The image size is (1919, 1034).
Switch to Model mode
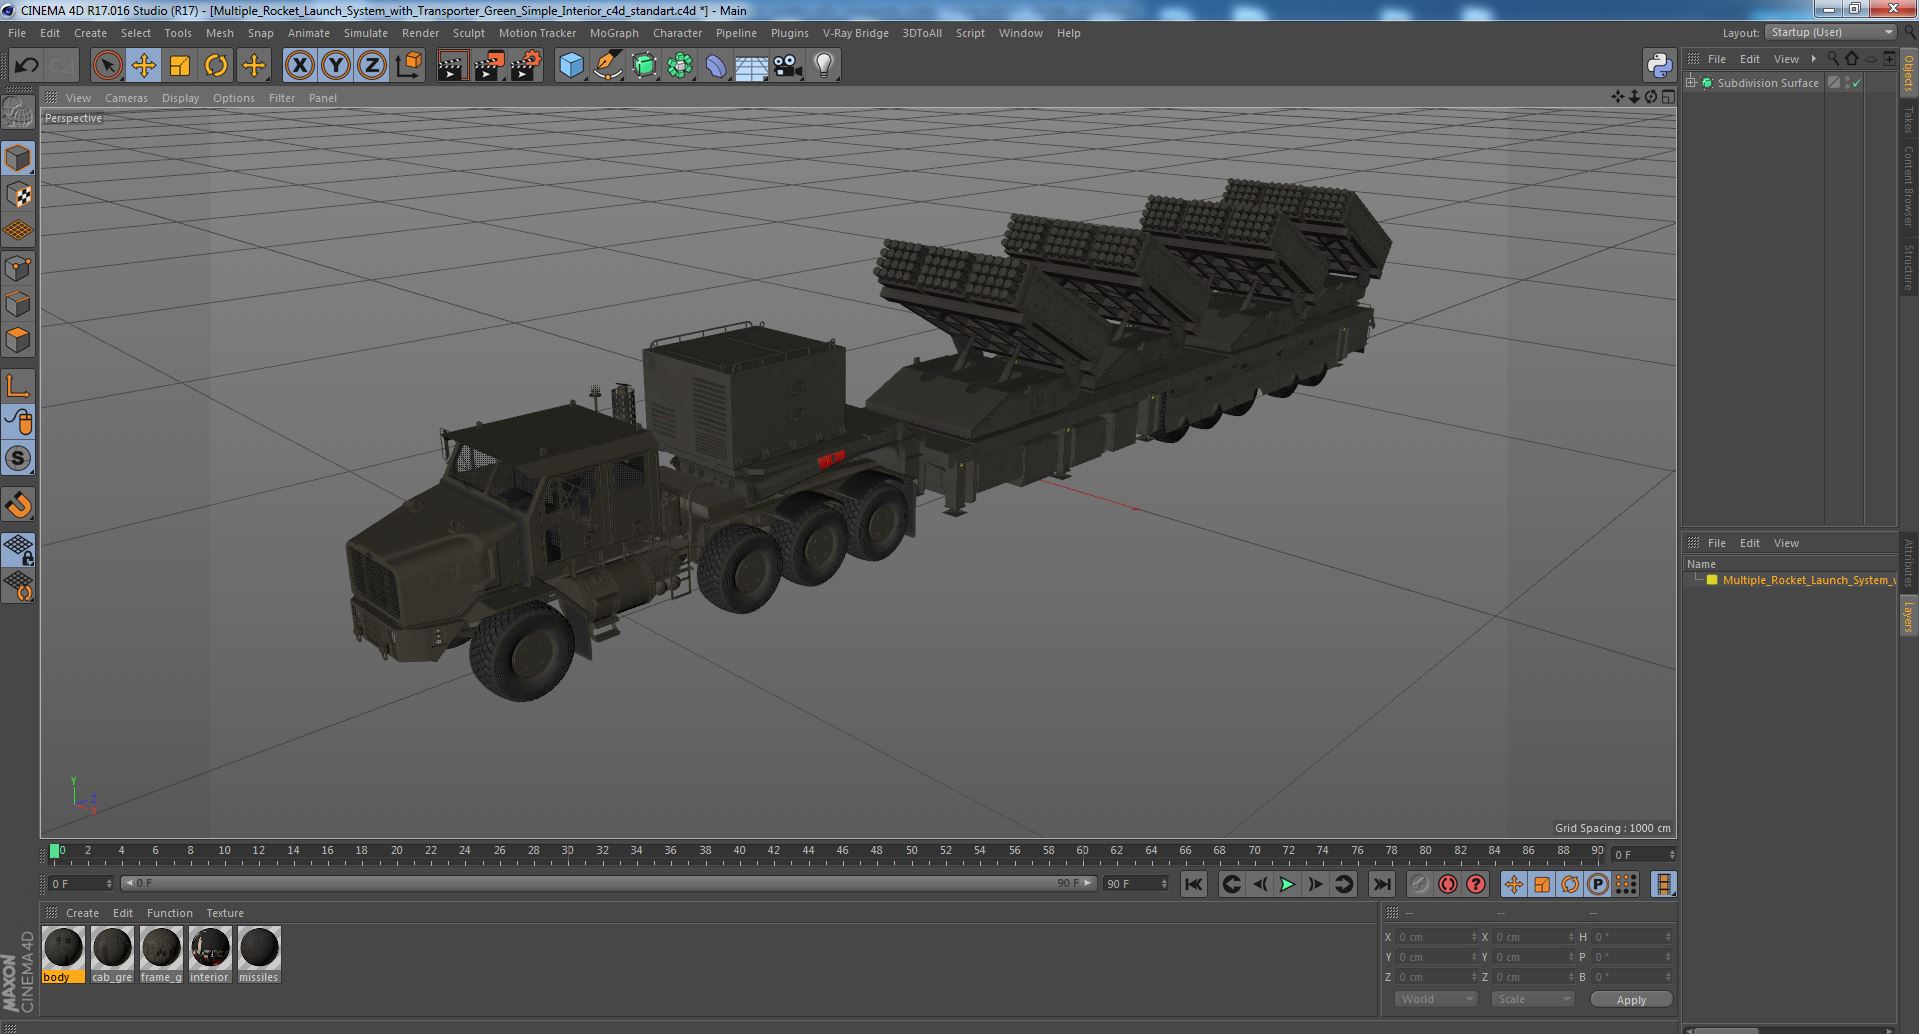18,158
